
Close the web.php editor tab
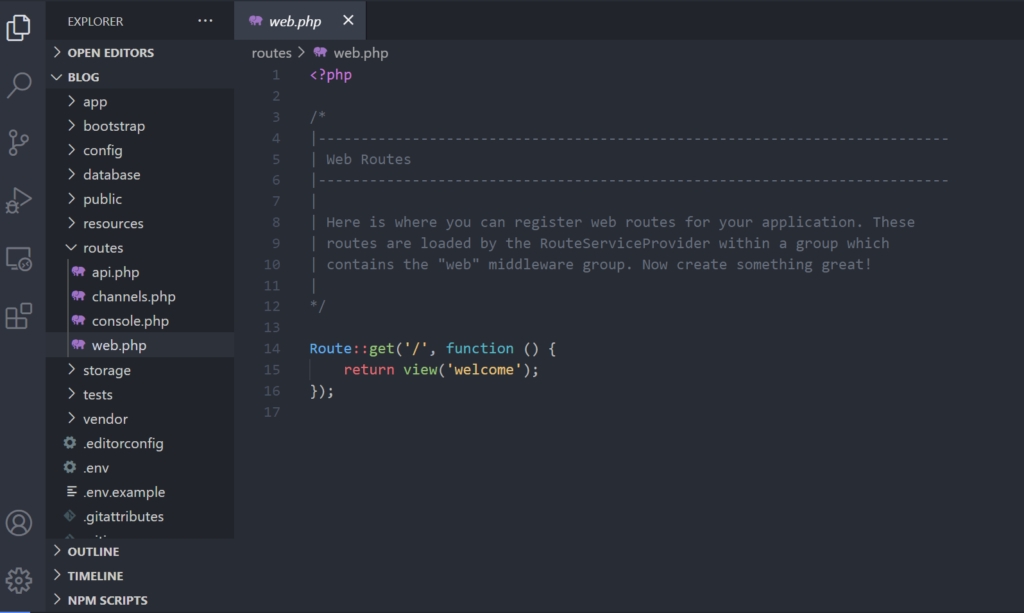(348, 20)
